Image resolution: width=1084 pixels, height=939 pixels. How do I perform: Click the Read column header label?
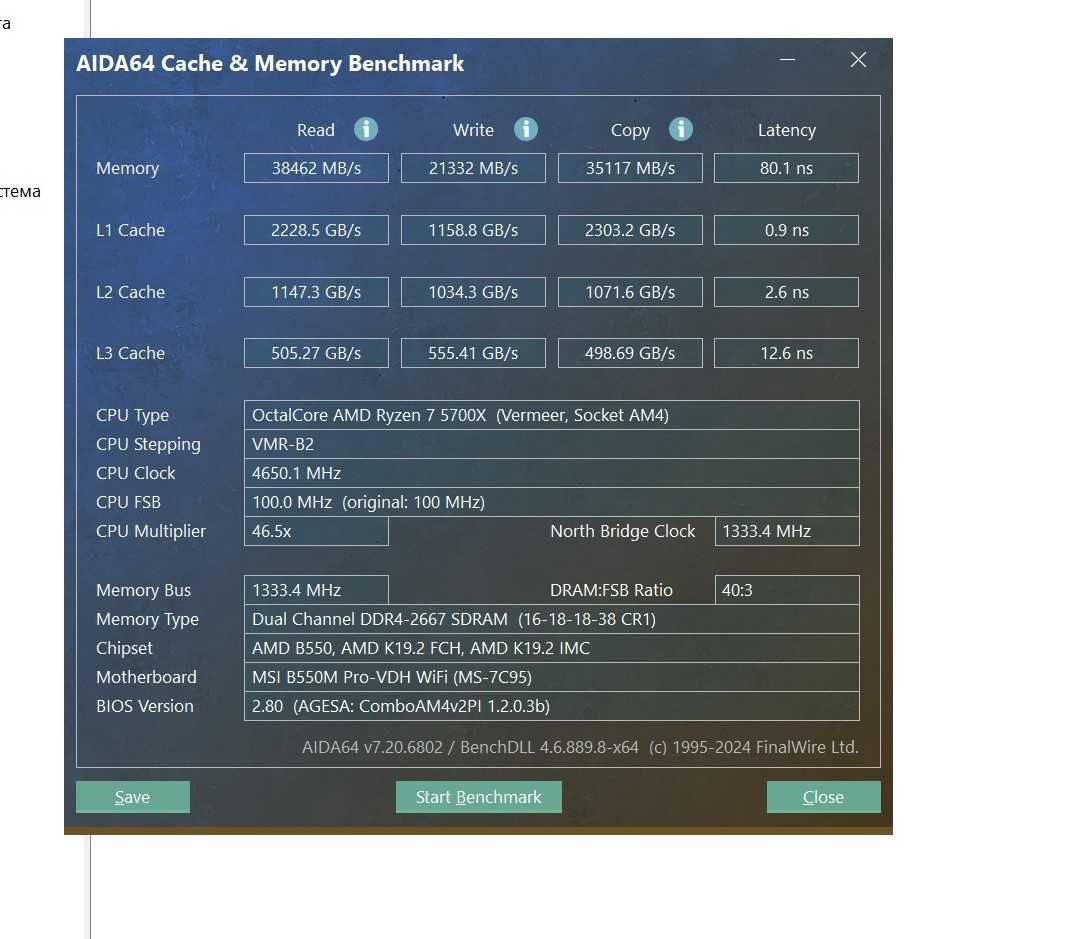tap(316, 130)
